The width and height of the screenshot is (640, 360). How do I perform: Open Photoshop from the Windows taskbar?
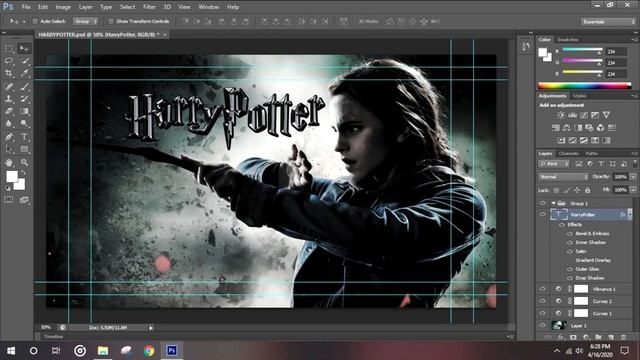point(172,350)
